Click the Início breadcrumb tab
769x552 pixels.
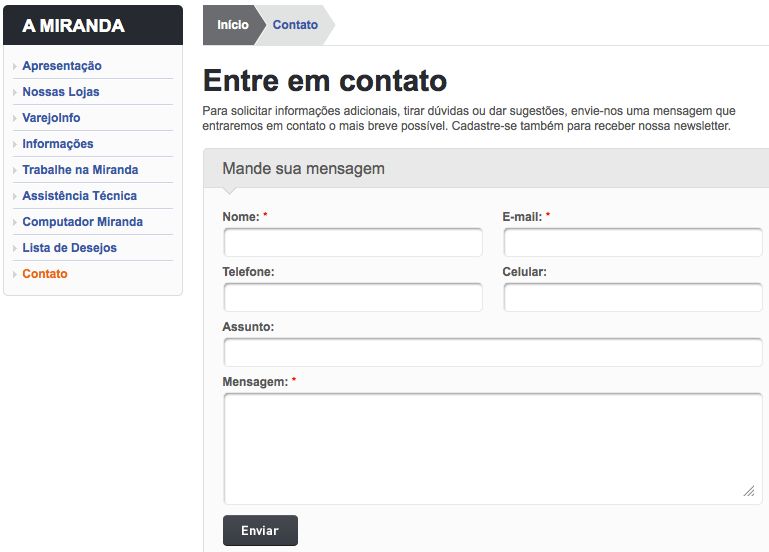pyautogui.click(x=232, y=25)
